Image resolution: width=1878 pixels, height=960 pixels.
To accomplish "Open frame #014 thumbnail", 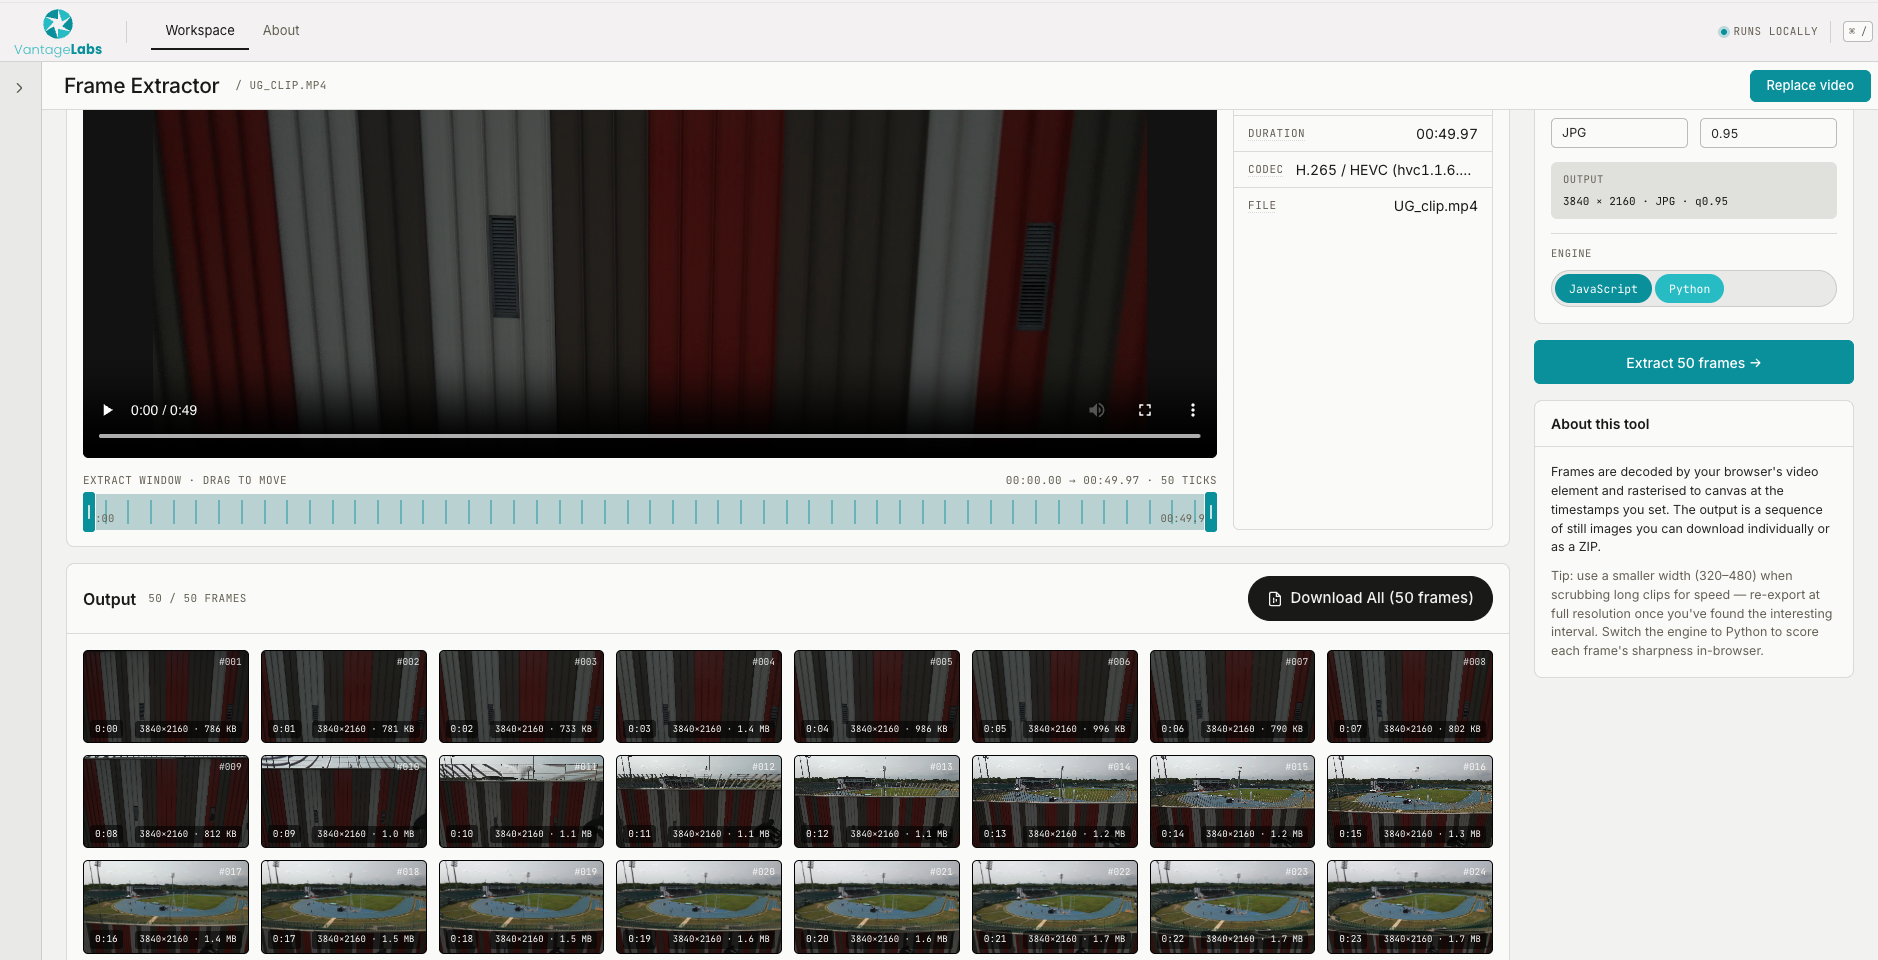I will (x=1055, y=801).
